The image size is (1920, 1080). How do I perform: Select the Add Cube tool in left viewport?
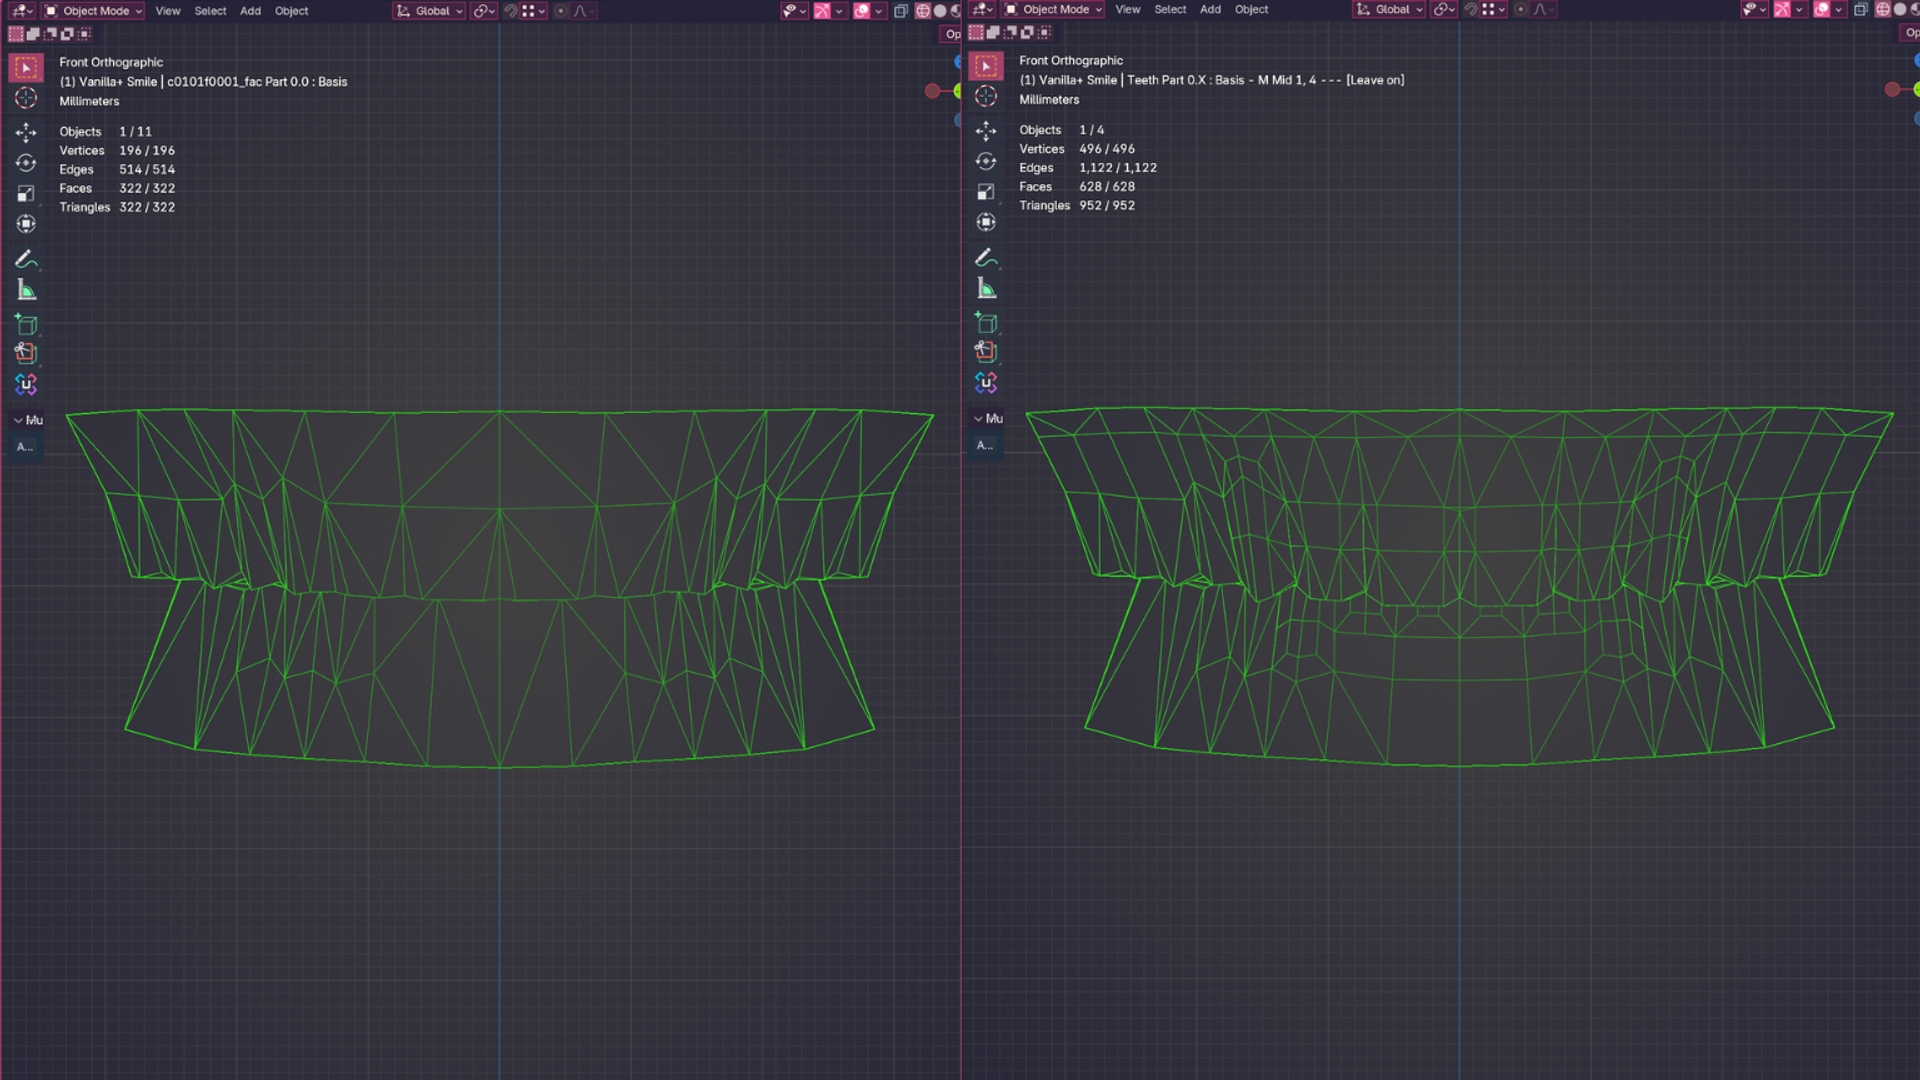(26, 325)
